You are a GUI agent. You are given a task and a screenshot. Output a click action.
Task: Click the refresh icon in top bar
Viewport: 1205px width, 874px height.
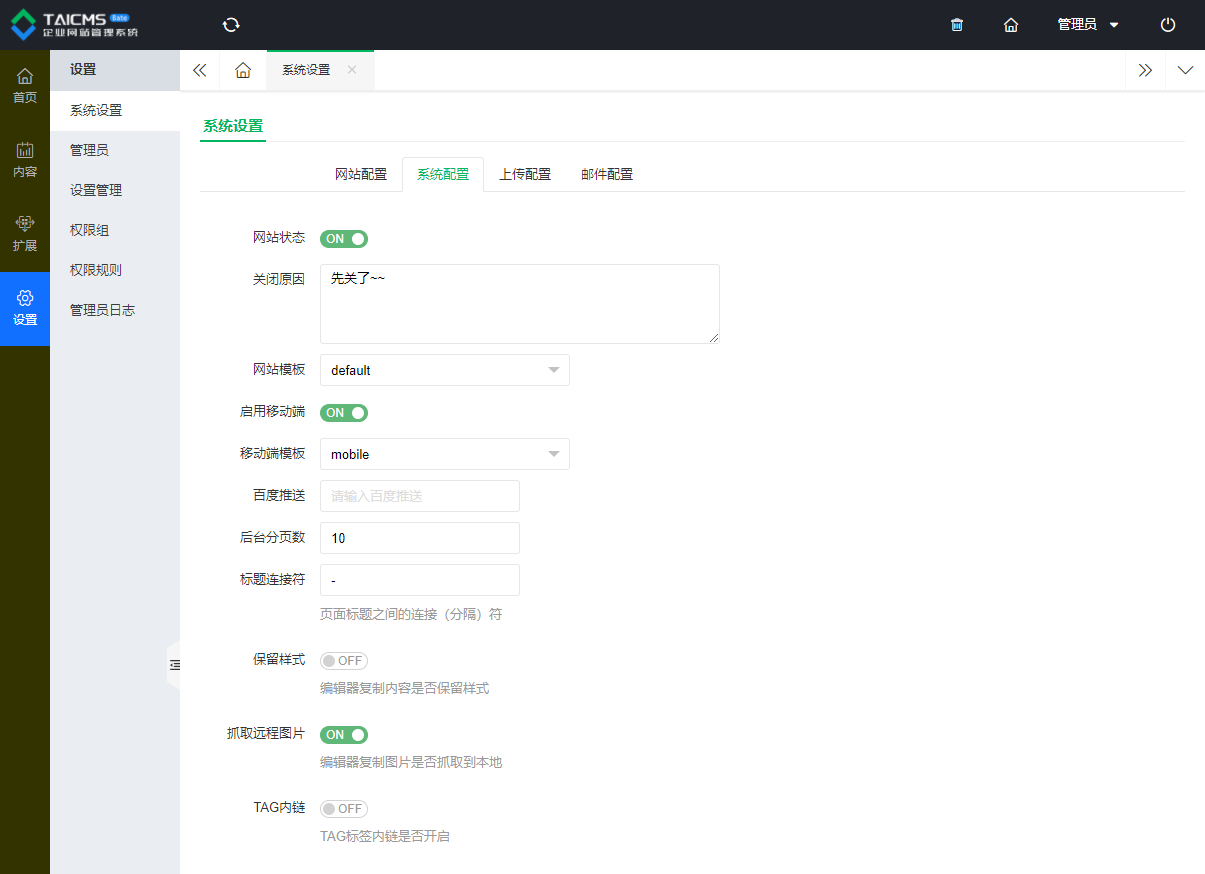231,25
